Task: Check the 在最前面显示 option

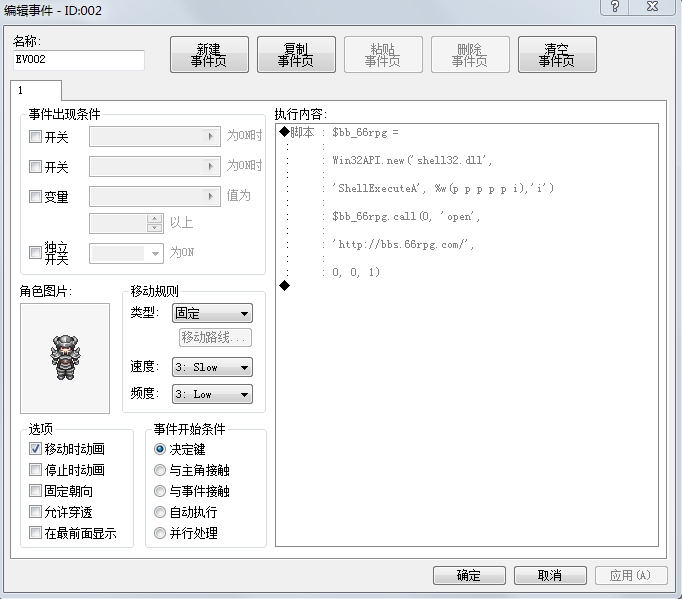Action: (35, 532)
